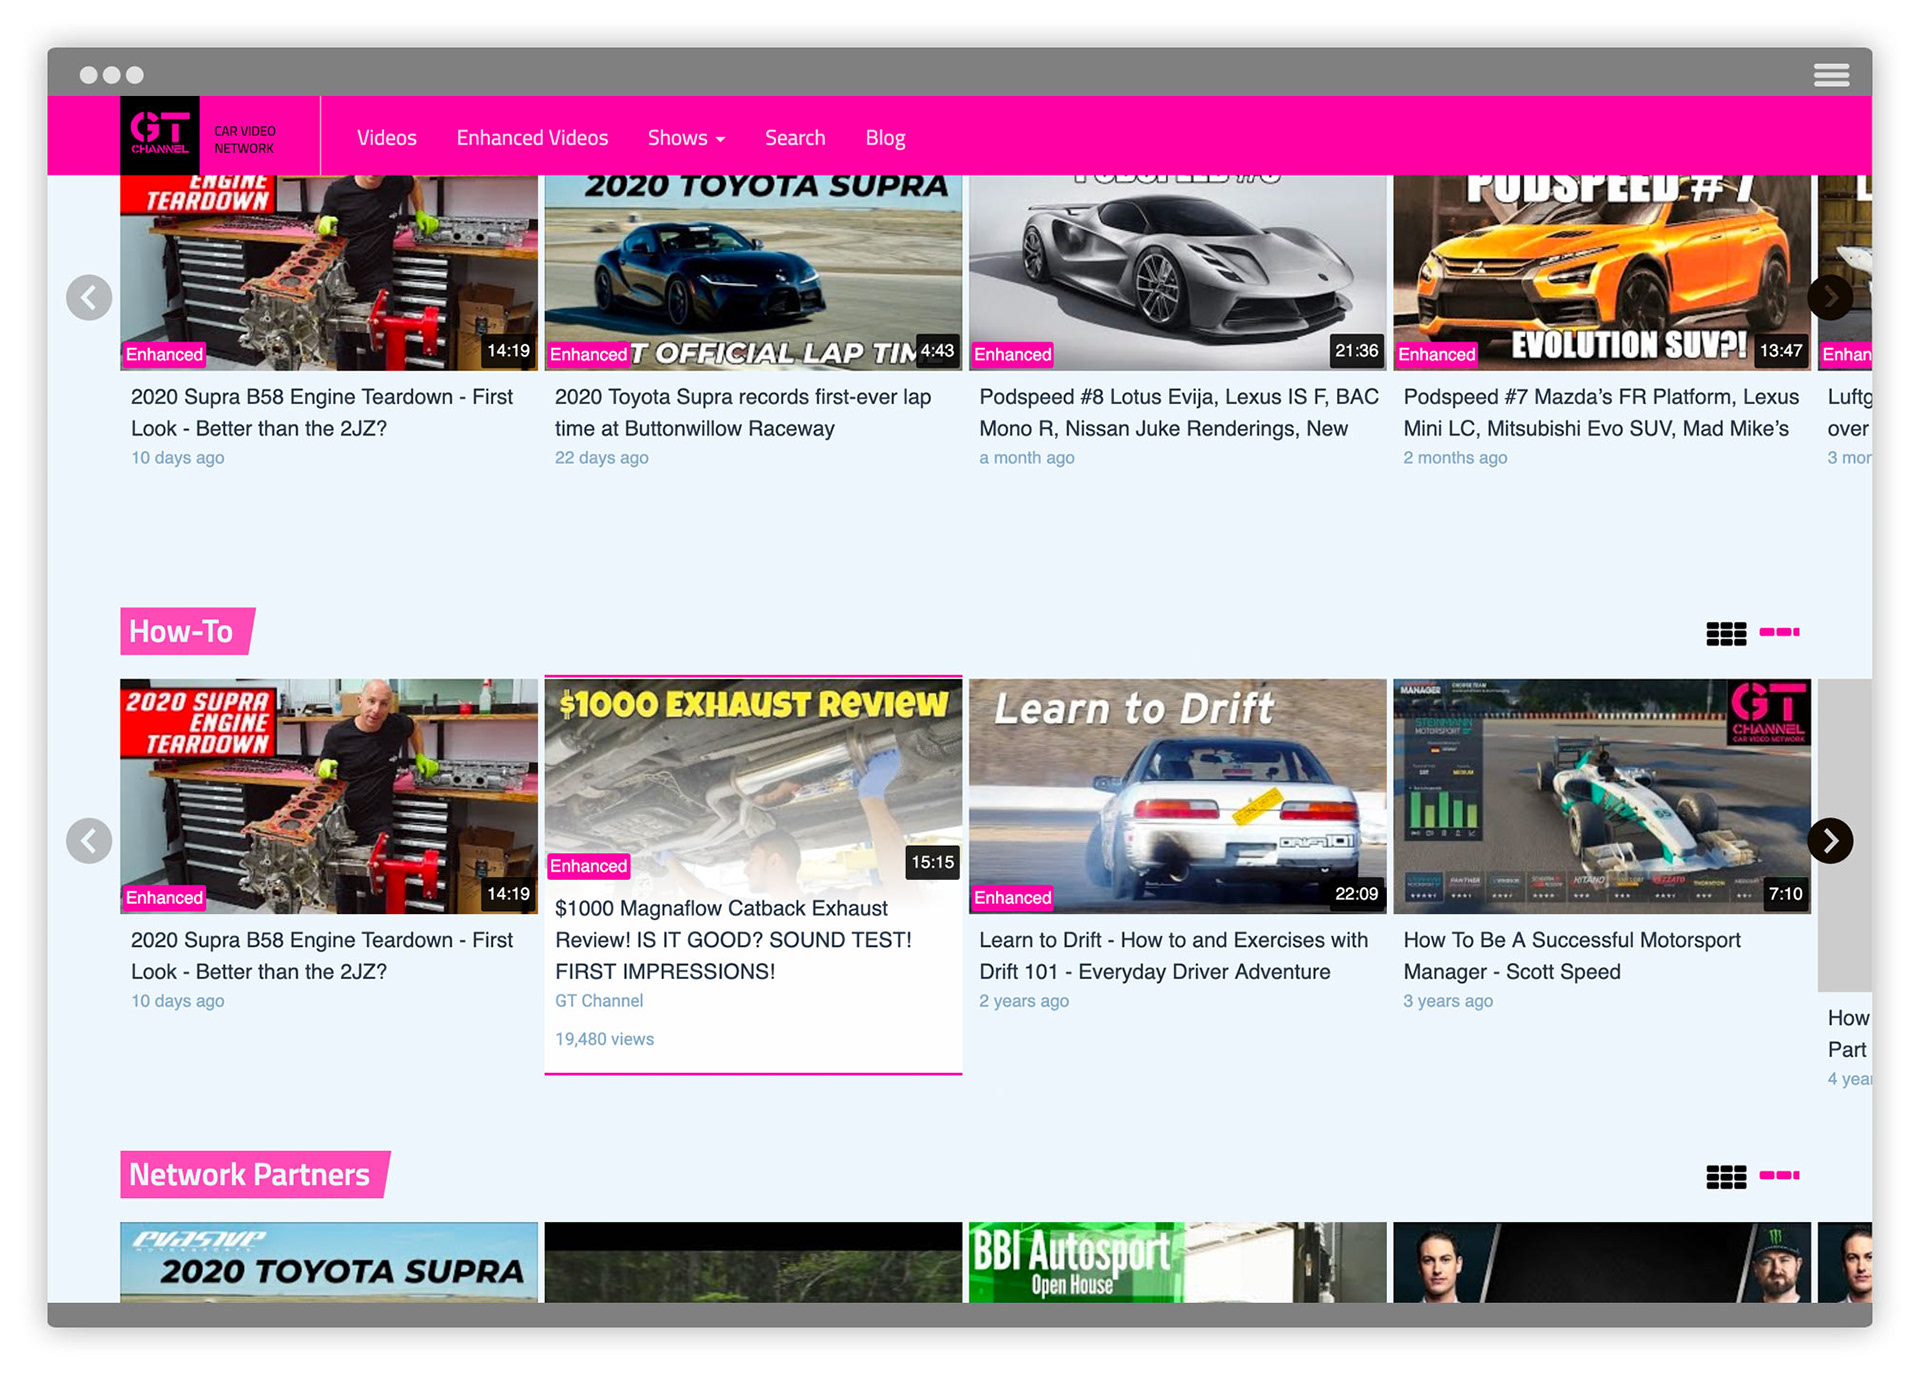Click Enhanced badge on Podspeed #8 video
This screenshot has width=1920, height=1375.
1012,354
